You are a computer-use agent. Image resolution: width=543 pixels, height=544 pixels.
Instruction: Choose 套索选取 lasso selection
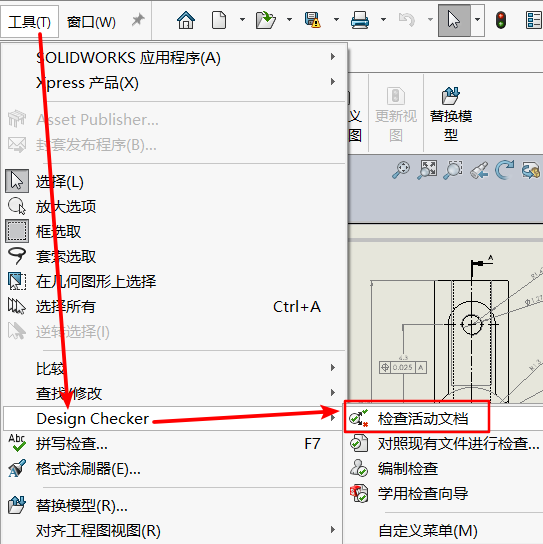pos(174,256)
